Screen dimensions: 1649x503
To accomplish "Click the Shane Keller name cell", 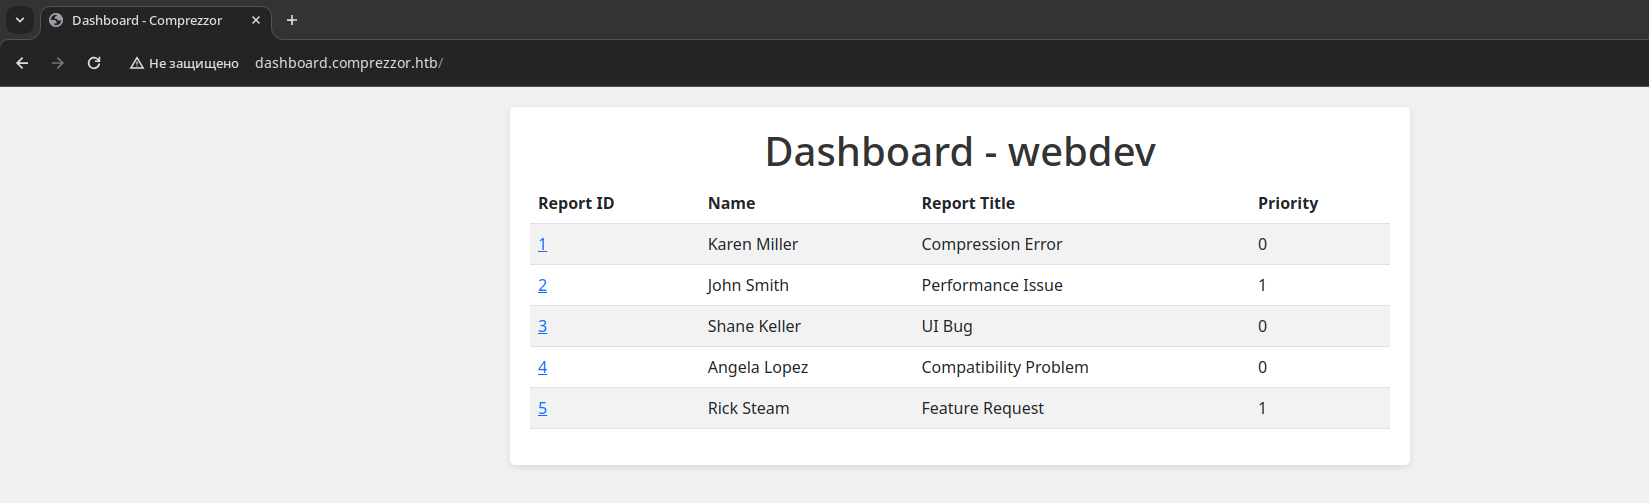I will [x=754, y=326].
